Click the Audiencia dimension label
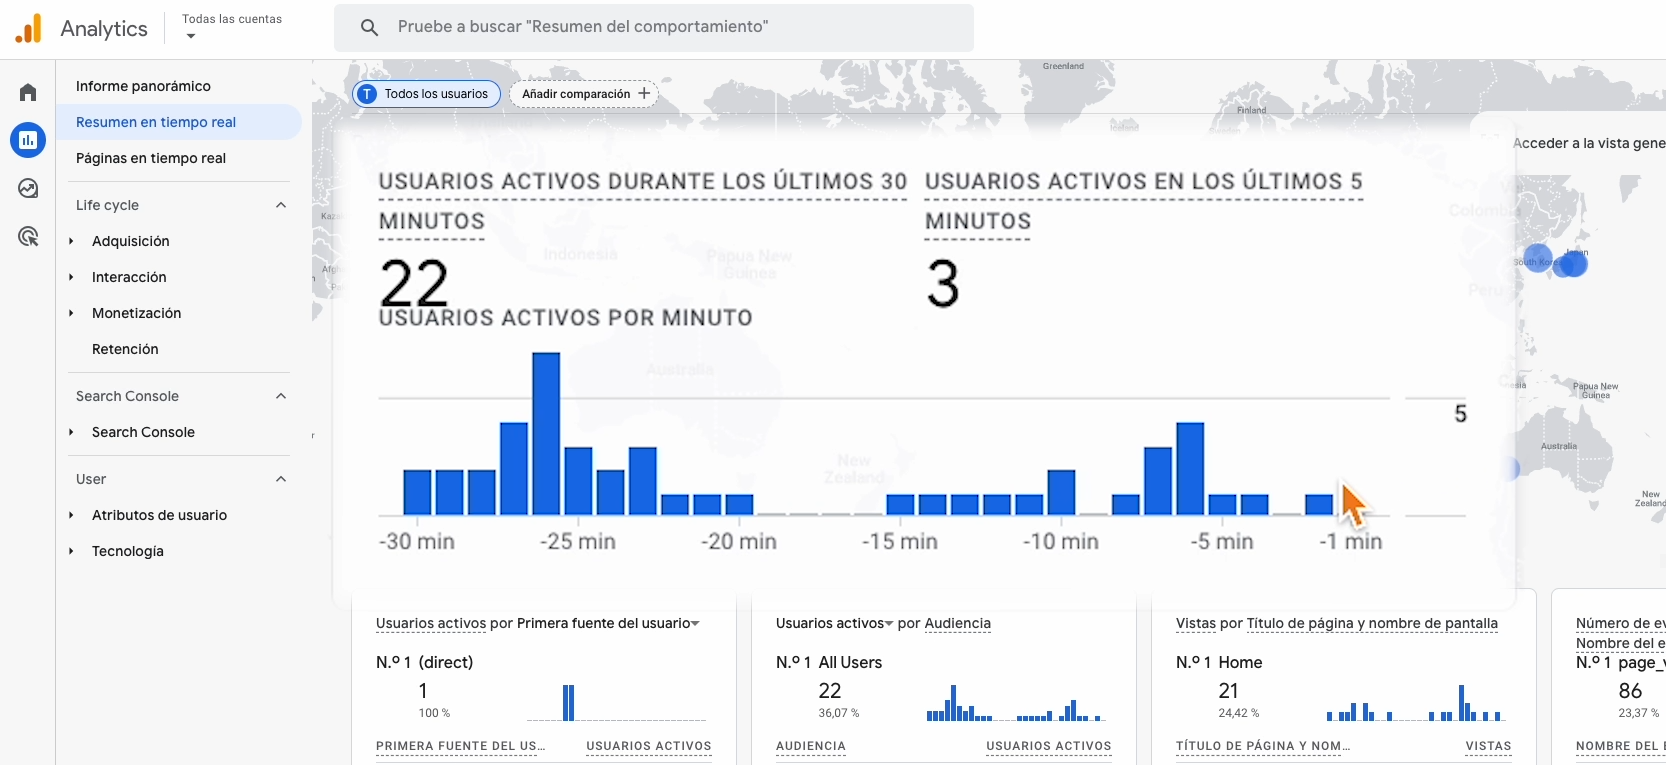Image resolution: width=1666 pixels, height=765 pixels. tap(958, 623)
